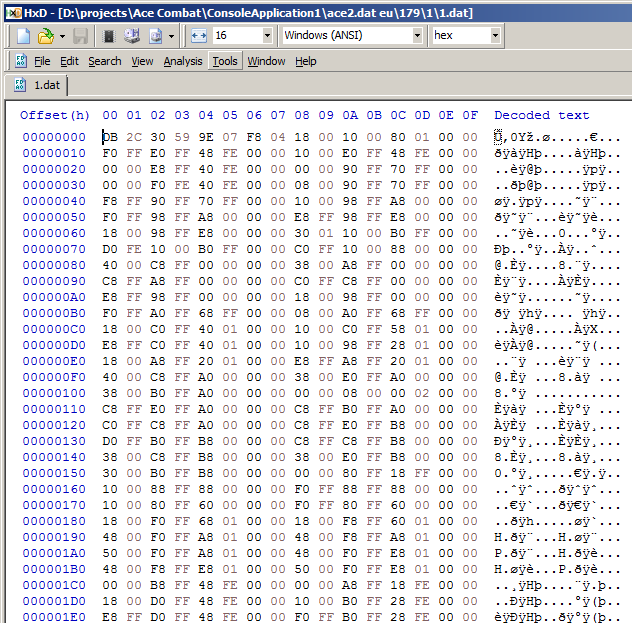The image size is (632, 623).
Task: Open the Help menu
Action: [x=306, y=62]
